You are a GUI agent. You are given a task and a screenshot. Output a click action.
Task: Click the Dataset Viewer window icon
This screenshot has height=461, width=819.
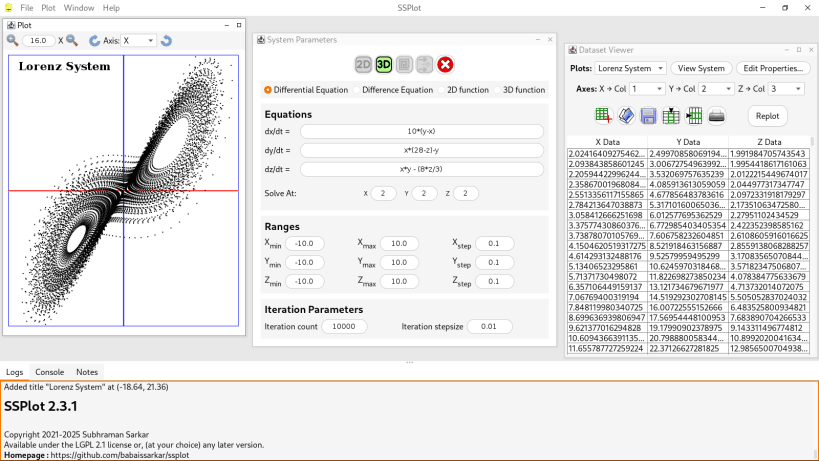click(572, 50)
